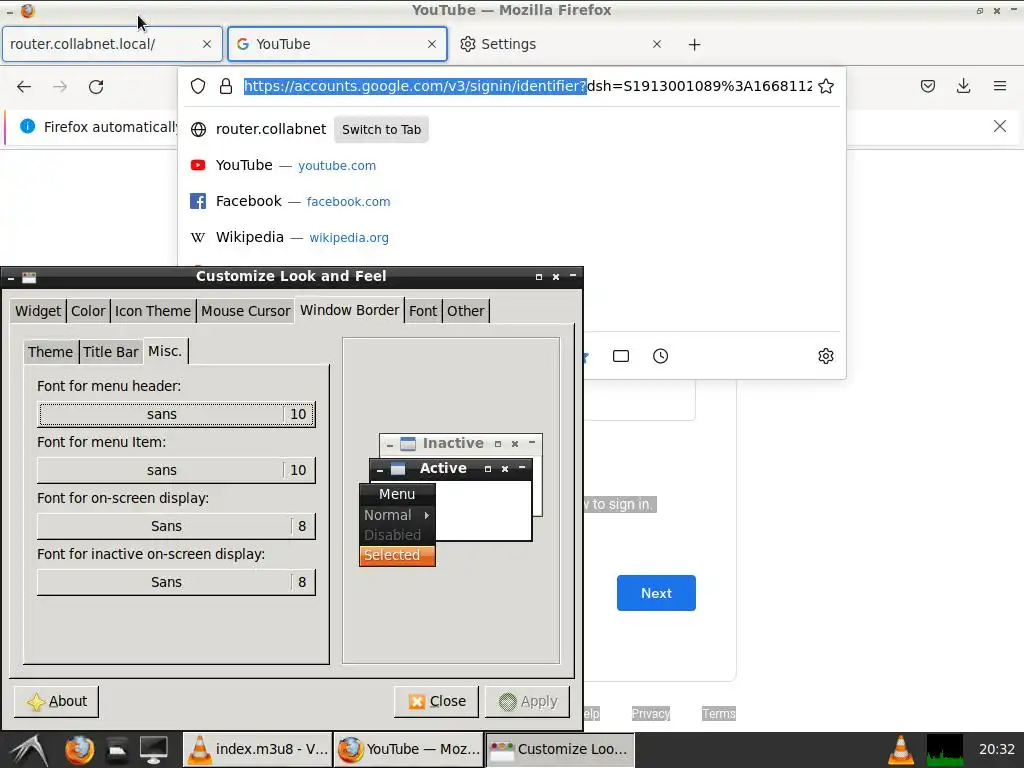The height and width of the screenshot is (768, 1024).
Task: Choose font for on-screen display
Action: point(176,526)
